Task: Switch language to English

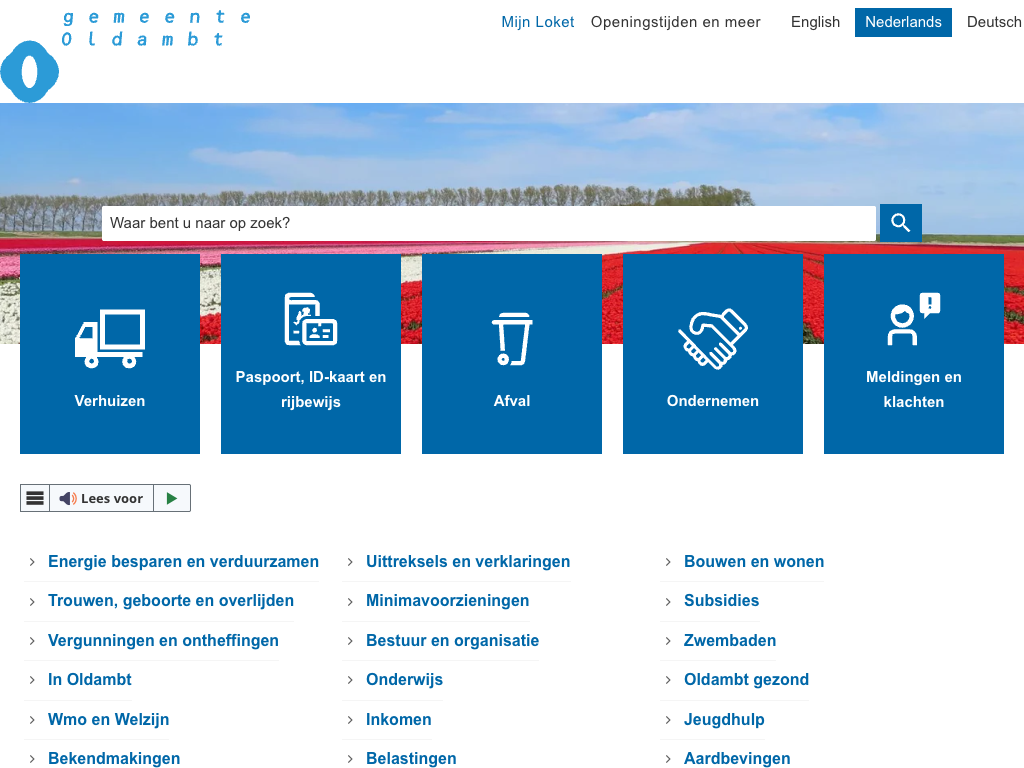Action: tap(815, 22)
